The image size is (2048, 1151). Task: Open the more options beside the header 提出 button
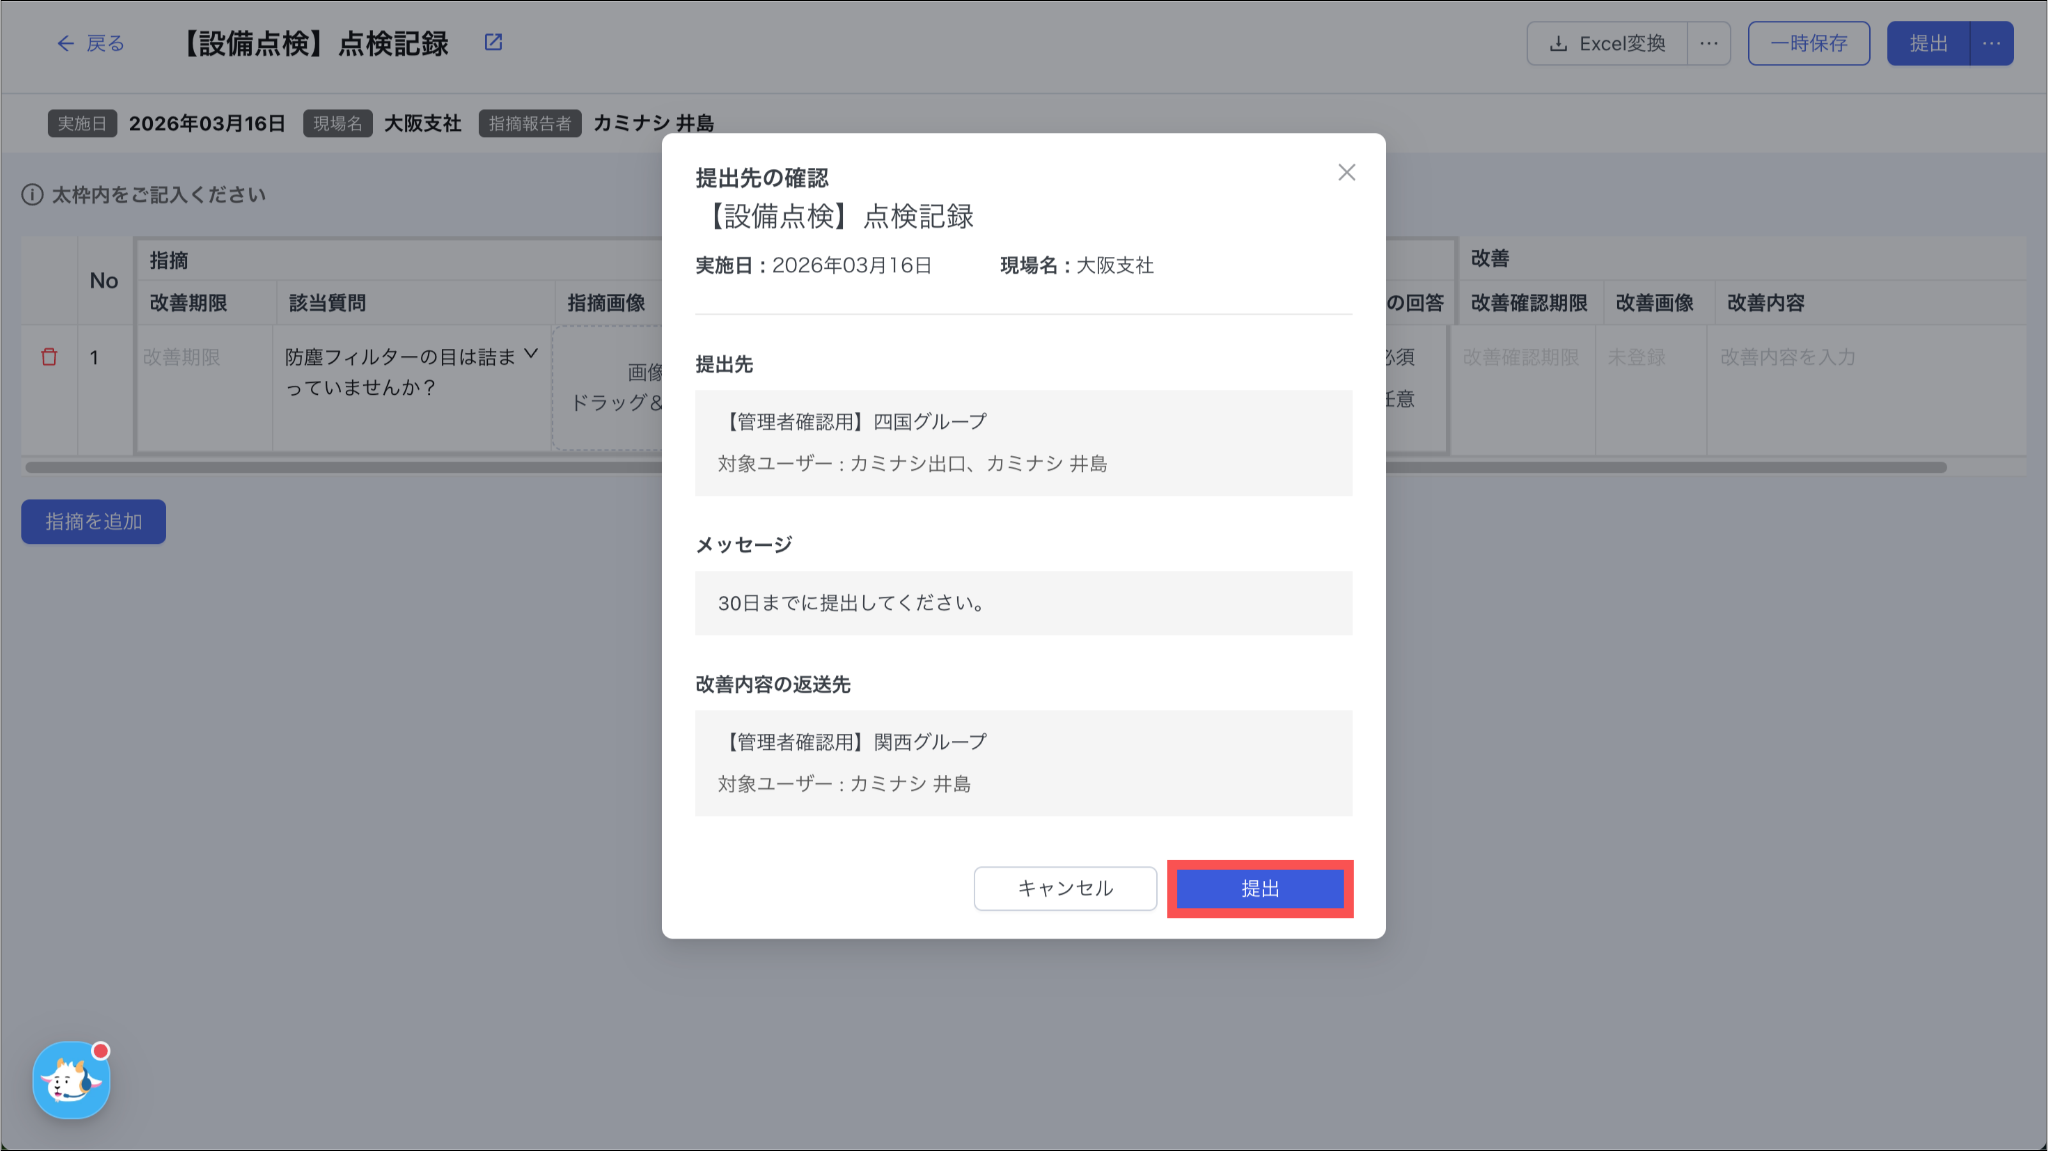(1991, 43)
